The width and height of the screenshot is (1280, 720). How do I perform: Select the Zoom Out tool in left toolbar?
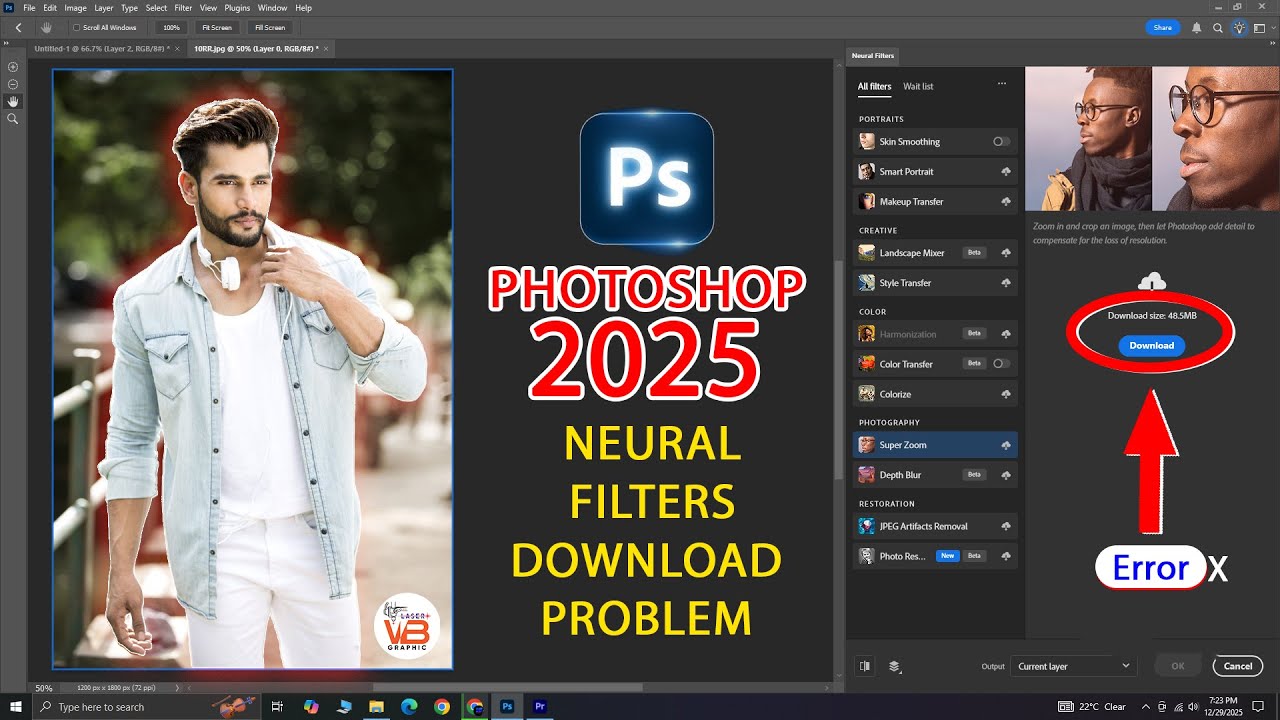click(13, 84)
